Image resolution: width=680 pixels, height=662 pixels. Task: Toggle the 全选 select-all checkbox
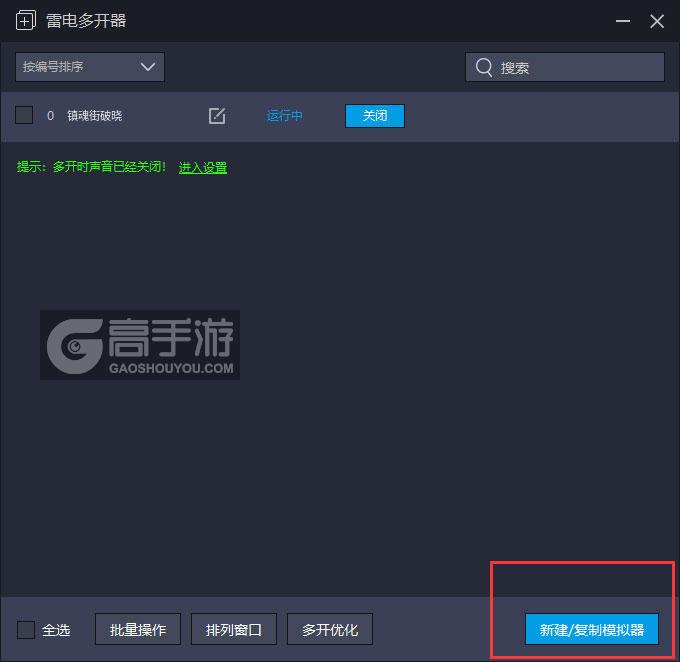point(26,630)
